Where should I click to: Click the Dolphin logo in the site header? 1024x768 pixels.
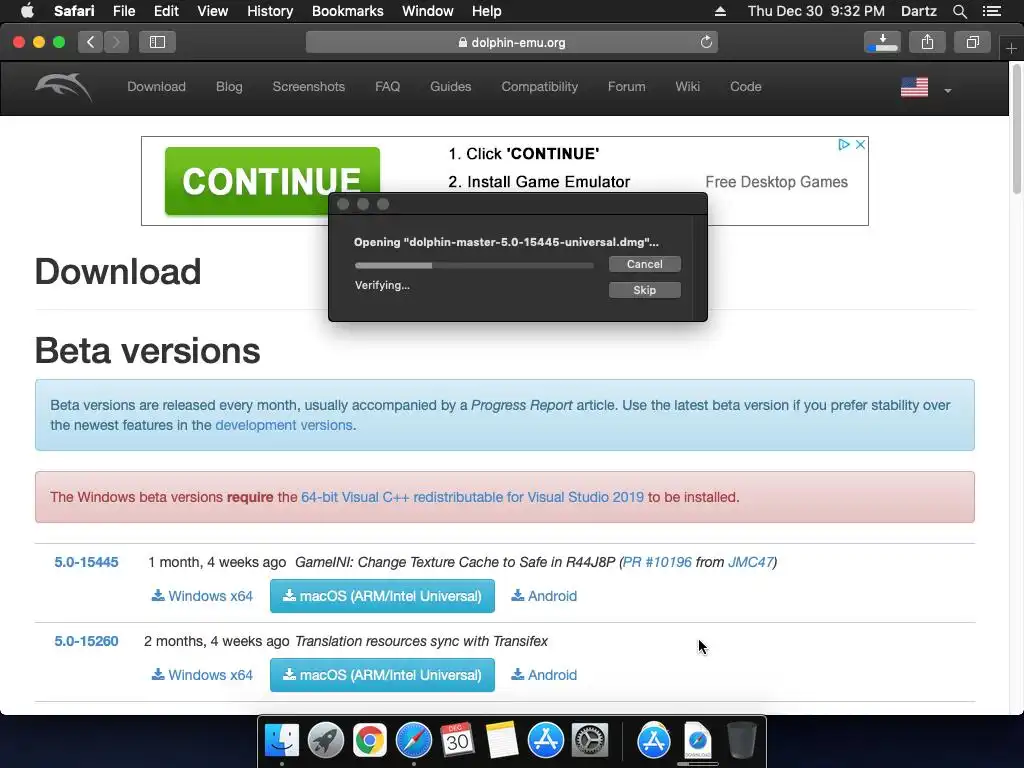[63, 87]
